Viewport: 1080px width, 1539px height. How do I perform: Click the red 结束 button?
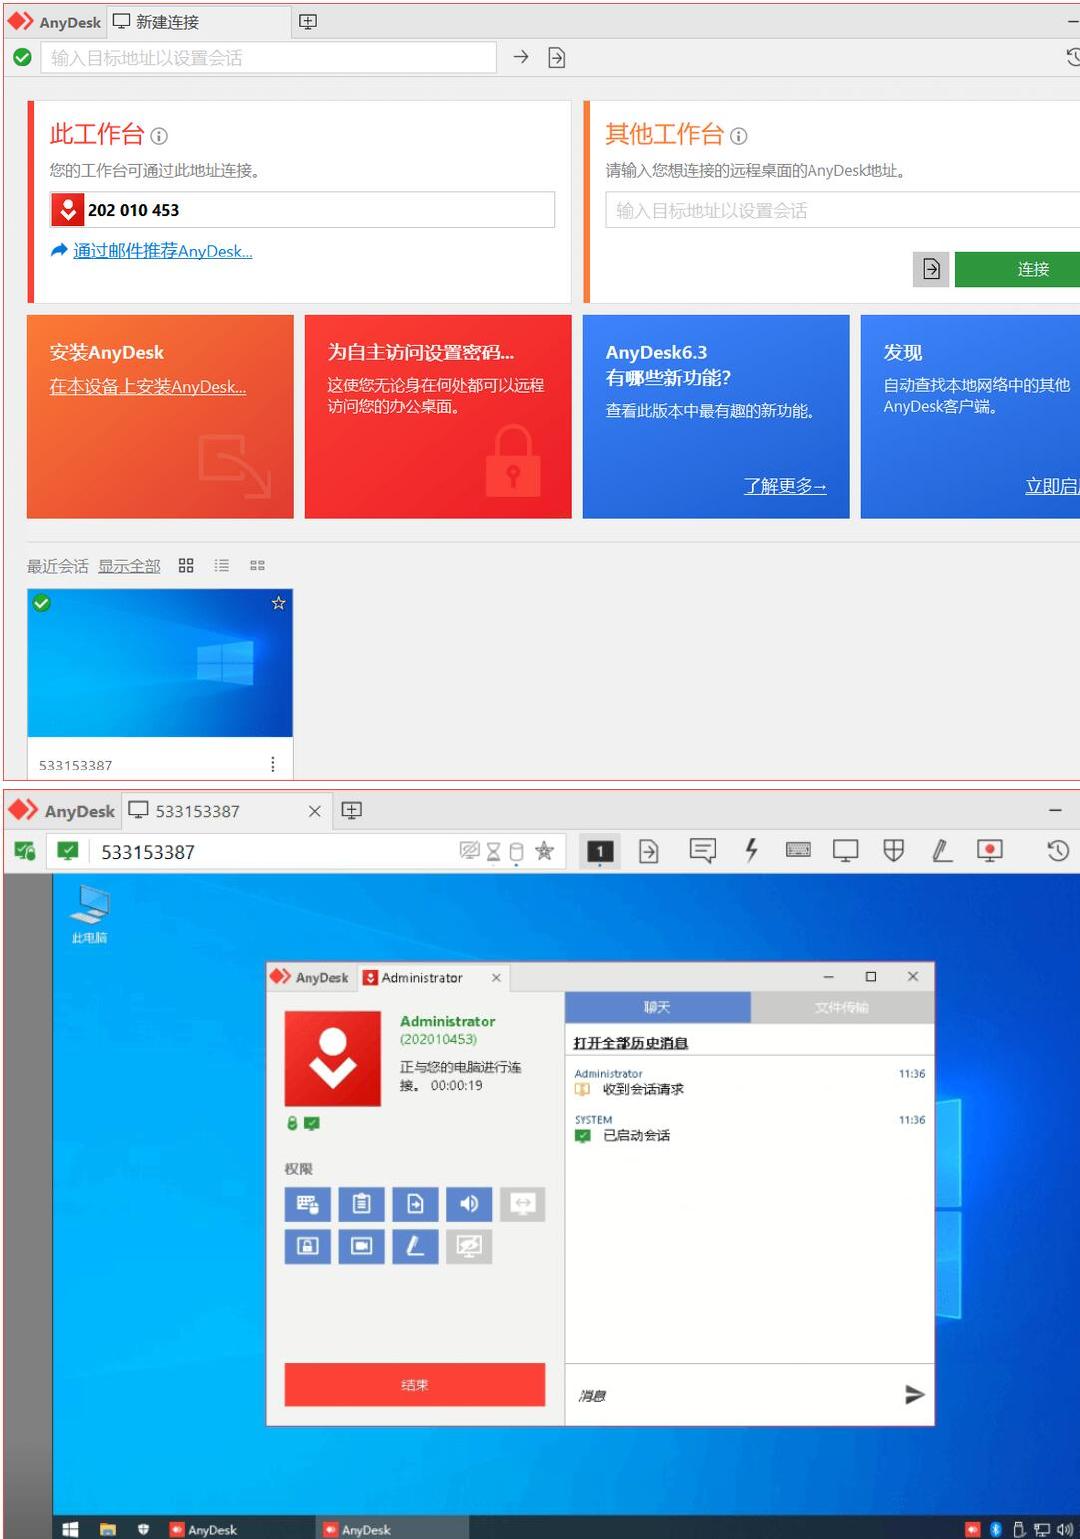(415, 1385)
